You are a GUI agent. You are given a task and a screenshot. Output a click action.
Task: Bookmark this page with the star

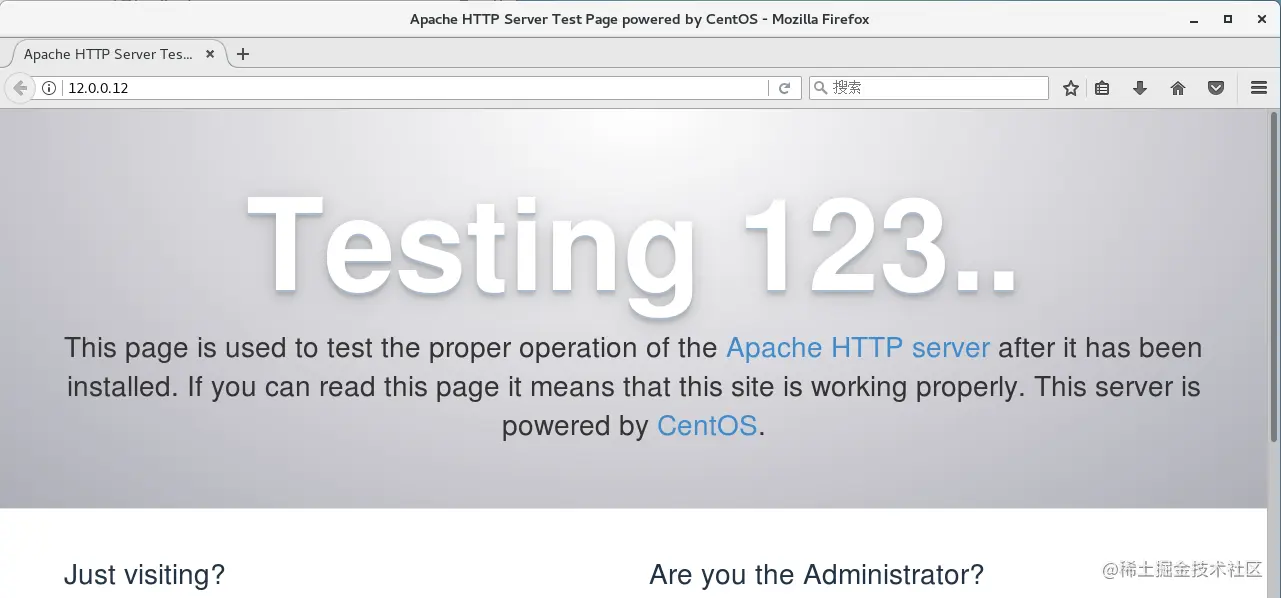pyautogui.click(x=1071, y=88)
